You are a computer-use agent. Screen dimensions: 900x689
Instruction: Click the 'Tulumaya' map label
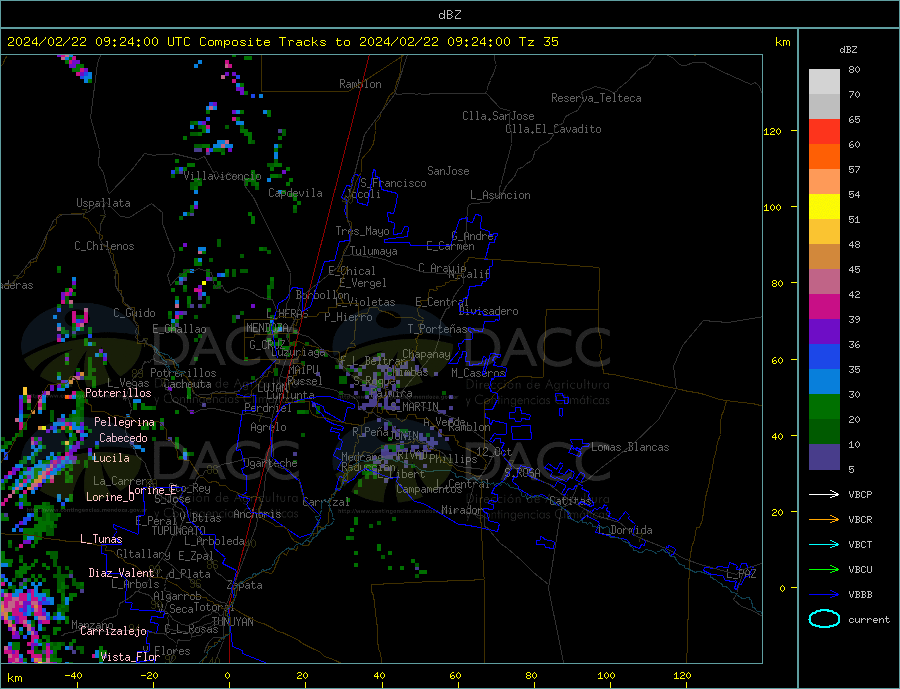[374, 251]
